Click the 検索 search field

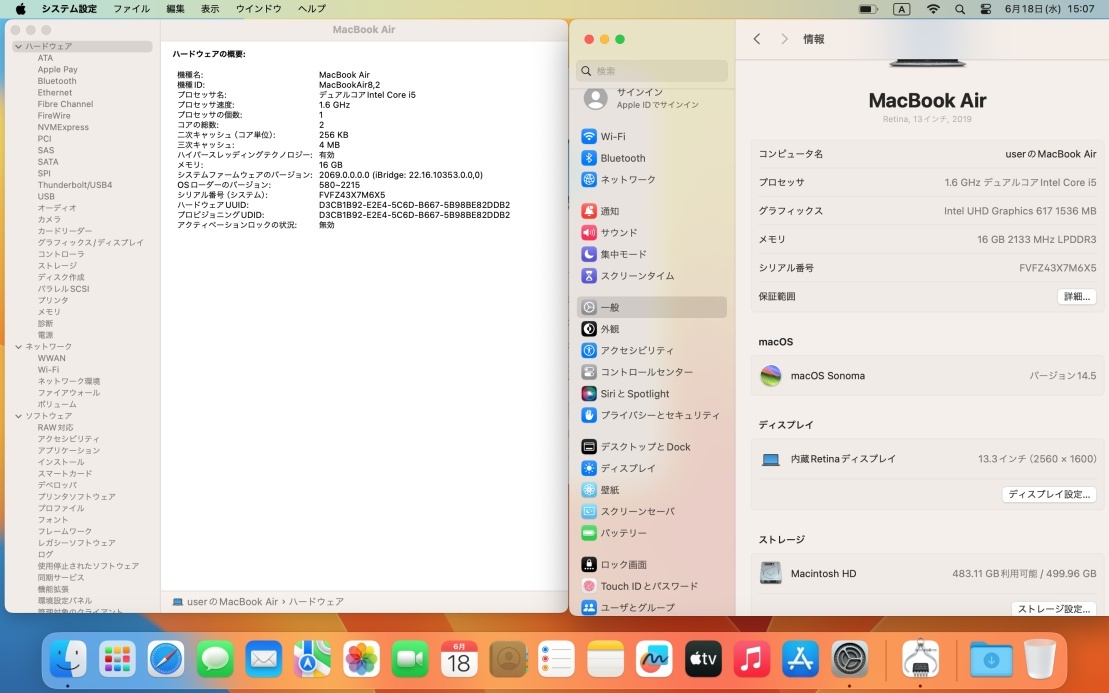[651, 71]
